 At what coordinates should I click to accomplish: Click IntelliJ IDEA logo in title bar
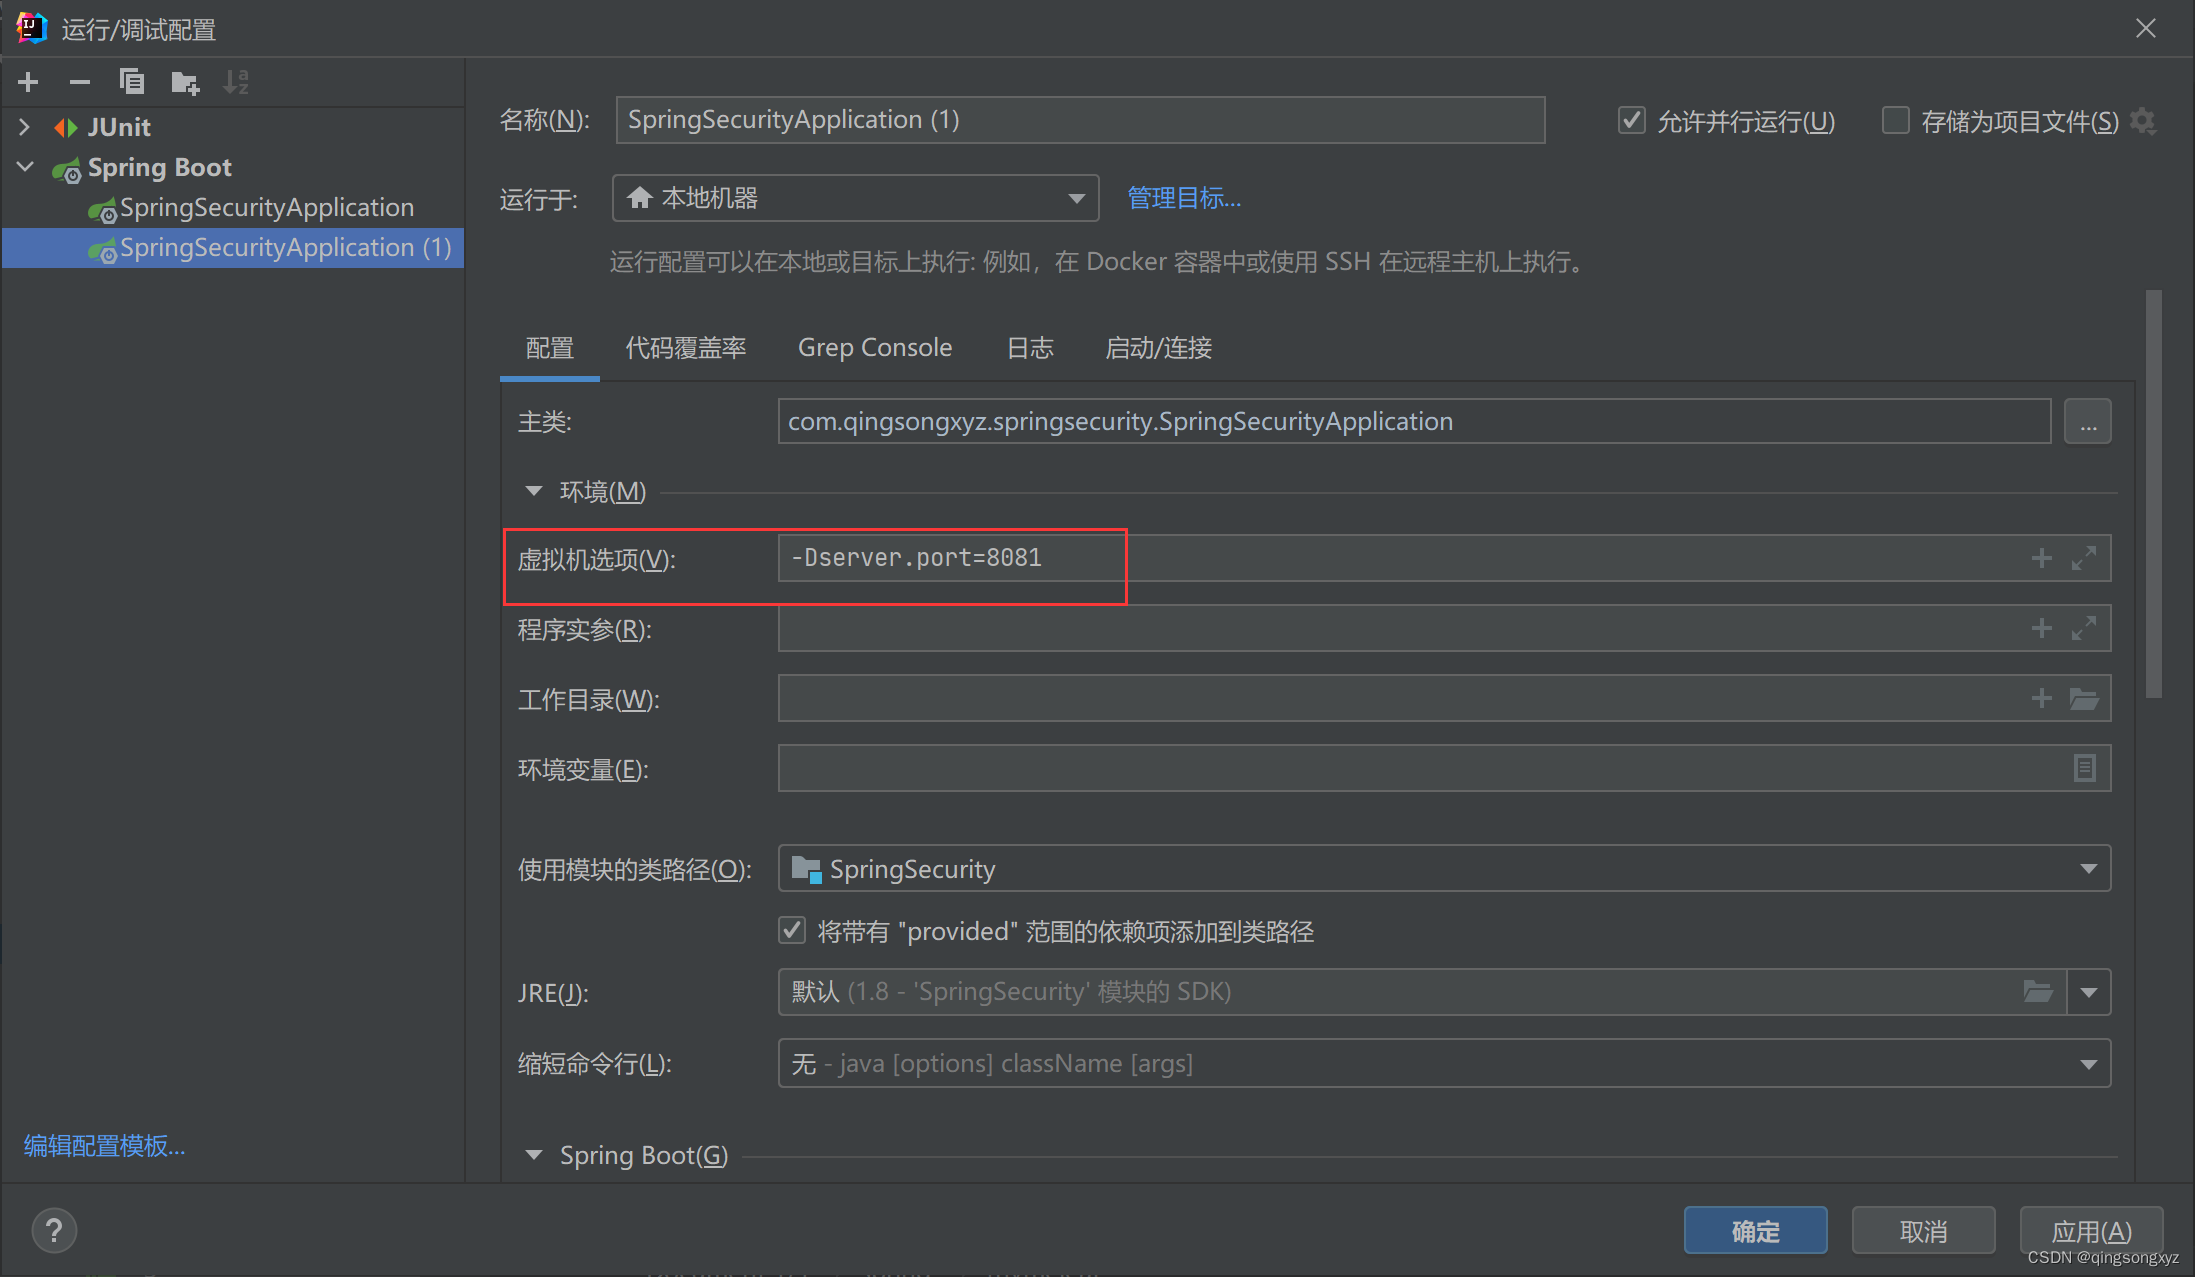pos(31,28)
